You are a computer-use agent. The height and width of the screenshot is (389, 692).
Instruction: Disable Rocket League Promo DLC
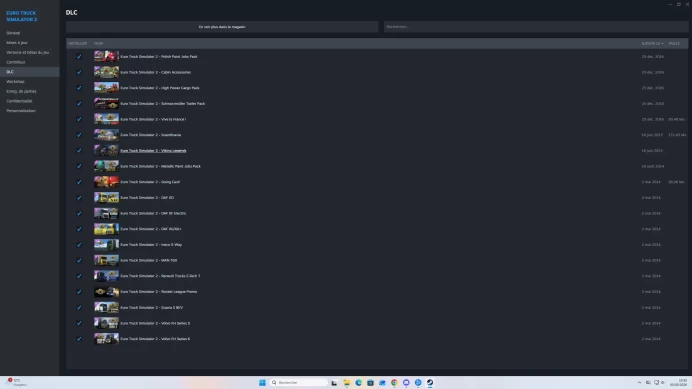click(79, 291)
